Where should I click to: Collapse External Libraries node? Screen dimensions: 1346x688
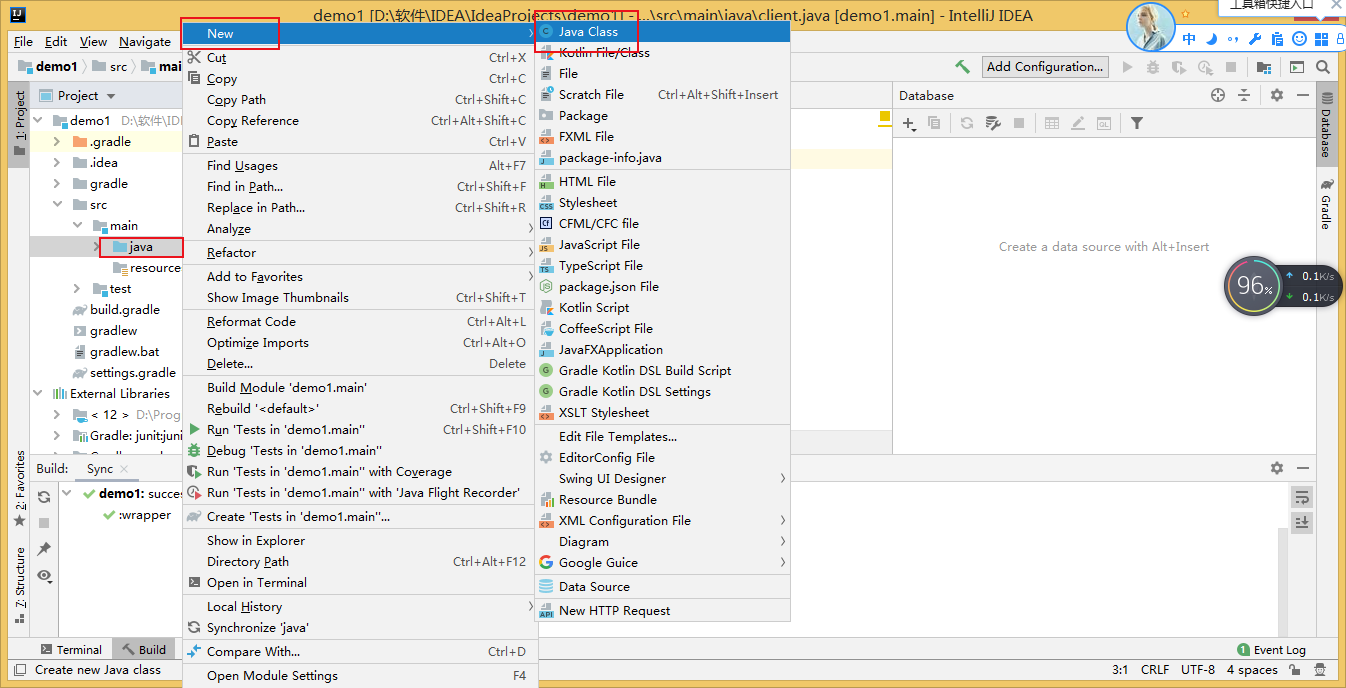pos(38,394)
